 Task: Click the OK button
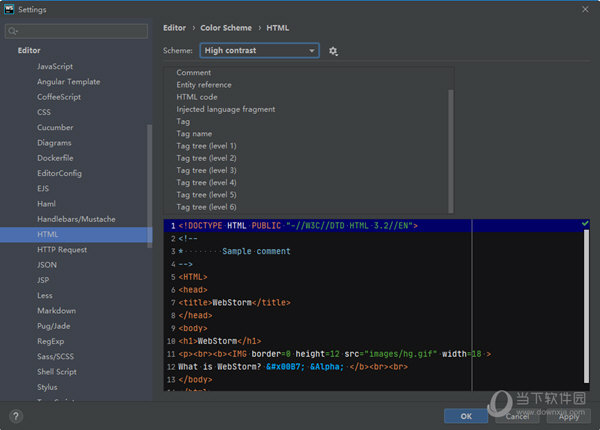(466, 416)
